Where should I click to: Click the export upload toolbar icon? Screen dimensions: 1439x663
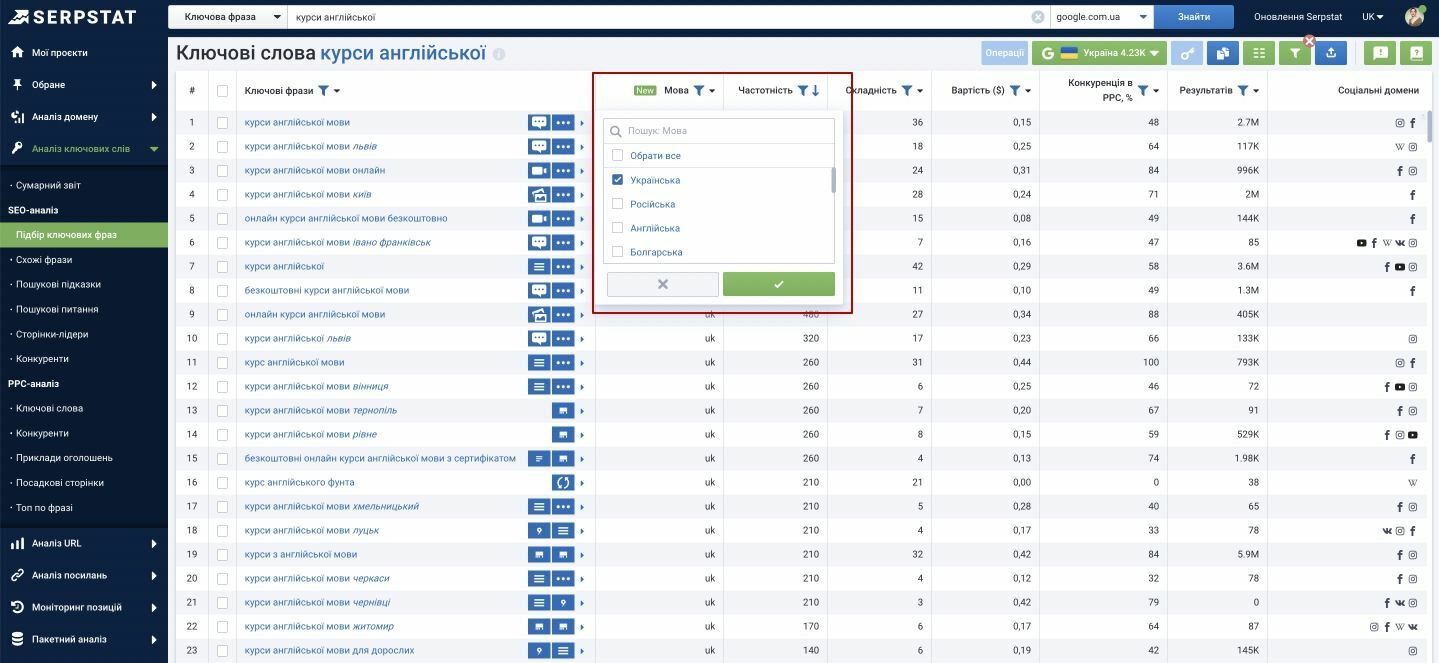(1331, 53)
